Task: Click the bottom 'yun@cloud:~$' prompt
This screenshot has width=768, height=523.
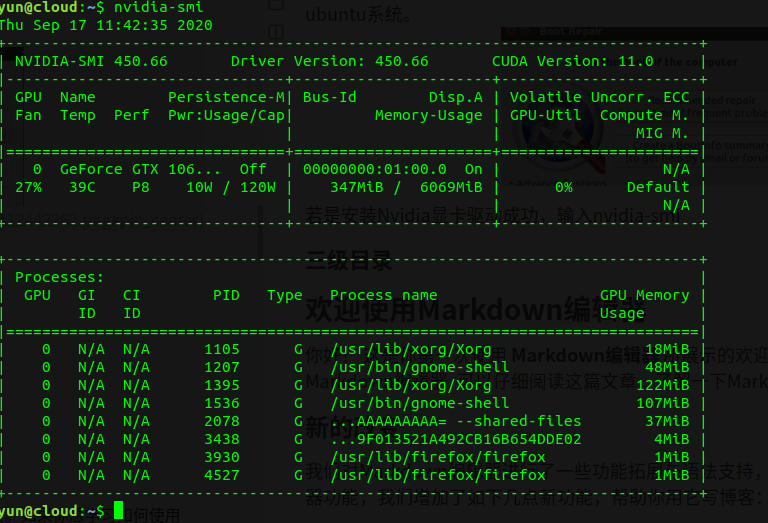Action: [51, 511]
